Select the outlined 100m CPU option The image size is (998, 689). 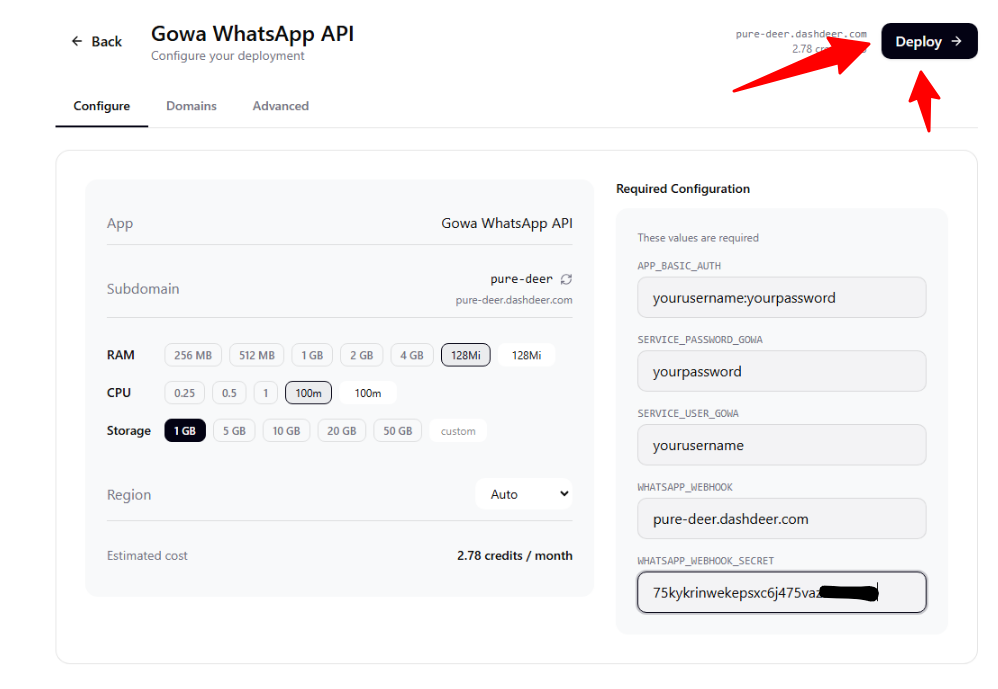coord(309,393)
